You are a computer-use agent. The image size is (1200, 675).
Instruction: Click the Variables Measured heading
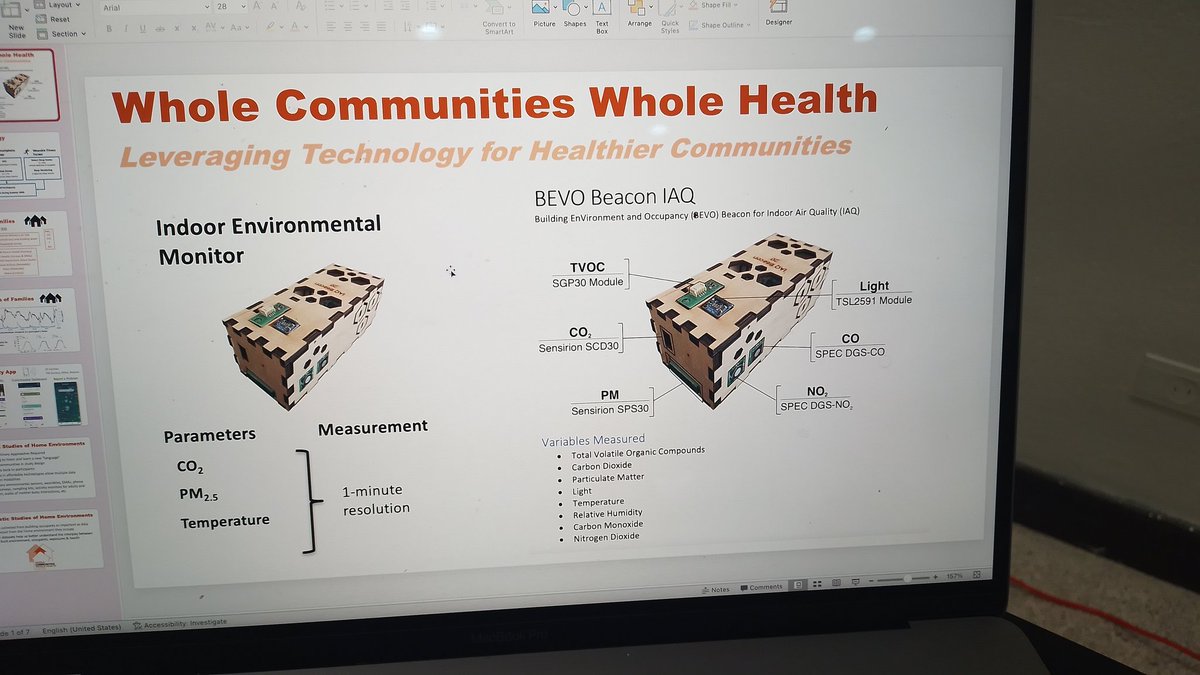(x=593, y=440)
